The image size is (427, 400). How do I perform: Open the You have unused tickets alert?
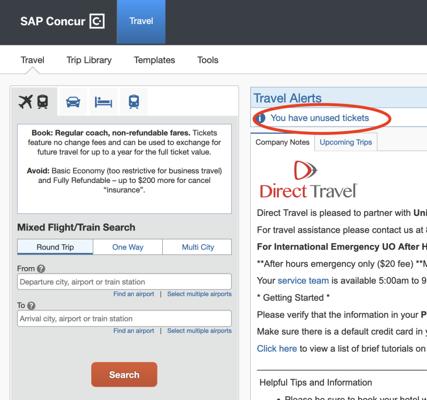coord(320,118)
